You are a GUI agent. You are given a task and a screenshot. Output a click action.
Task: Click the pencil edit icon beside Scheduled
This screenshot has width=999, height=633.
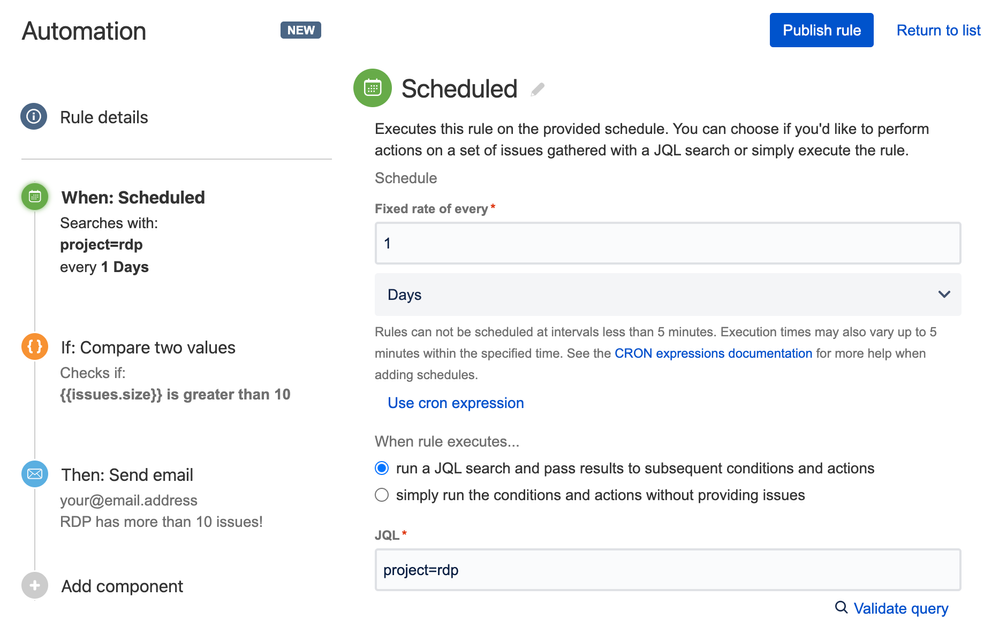[538, 89]
